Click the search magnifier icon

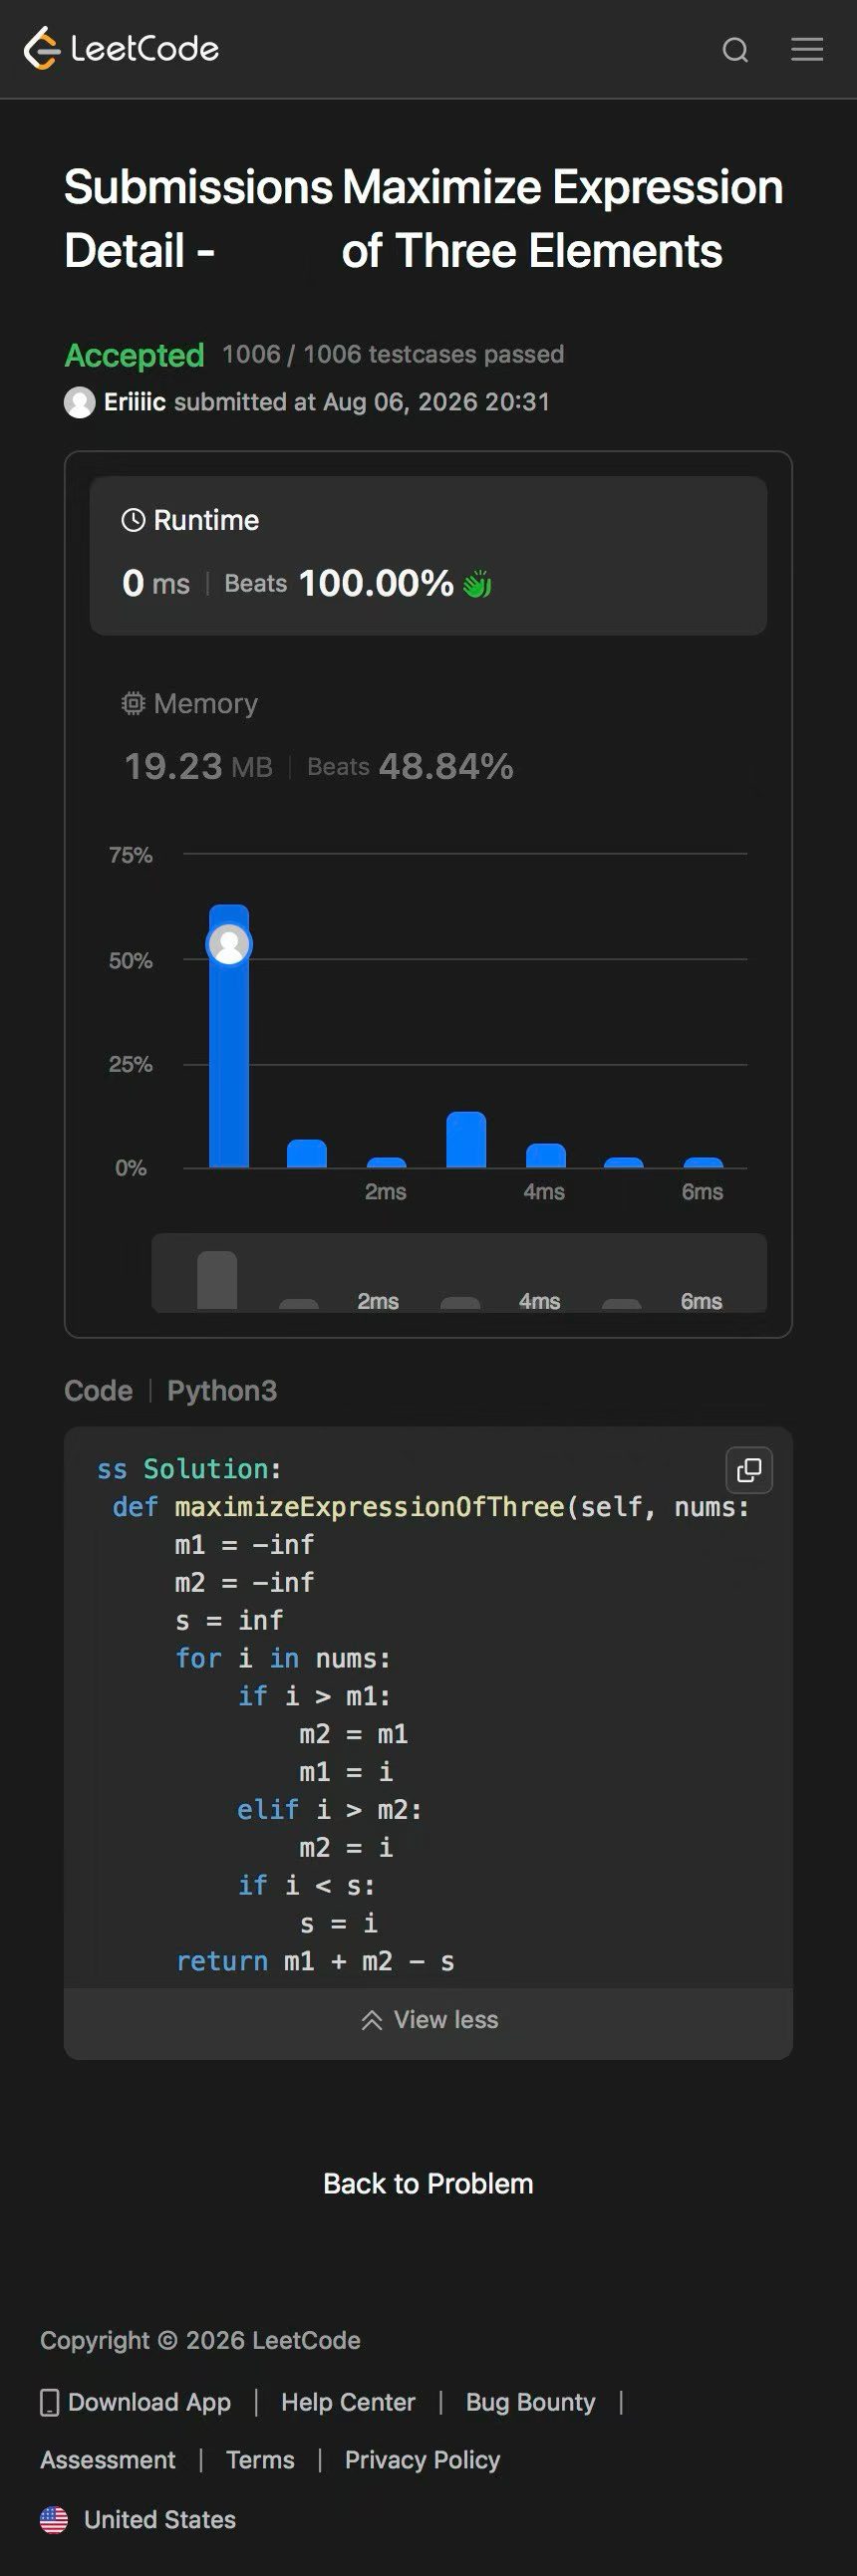point(735,49)
